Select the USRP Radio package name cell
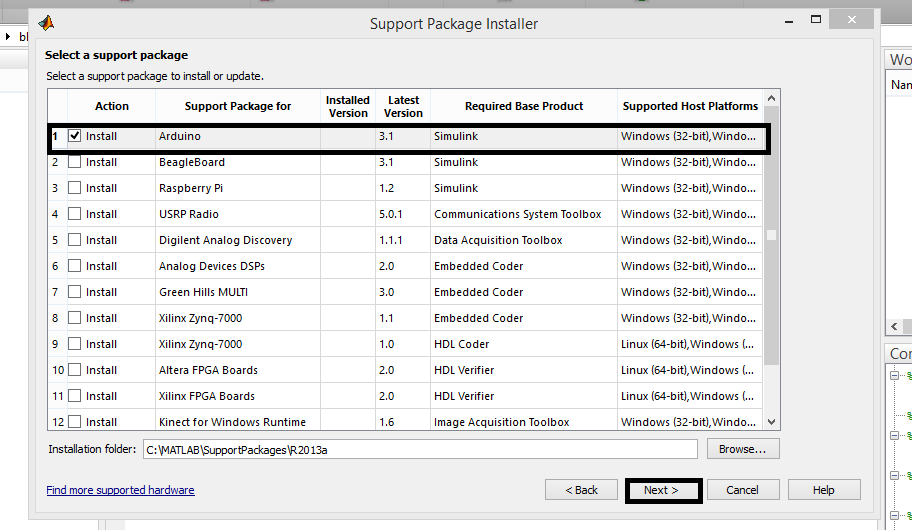Screen dimensions: 912x530 238,214
